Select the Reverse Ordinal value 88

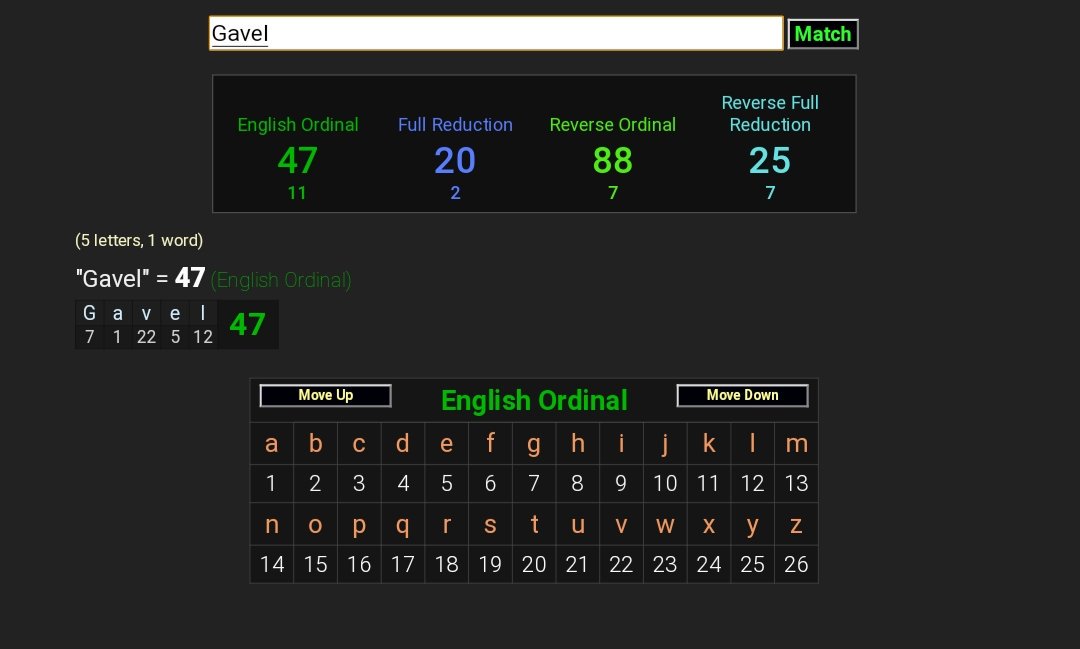612,161
